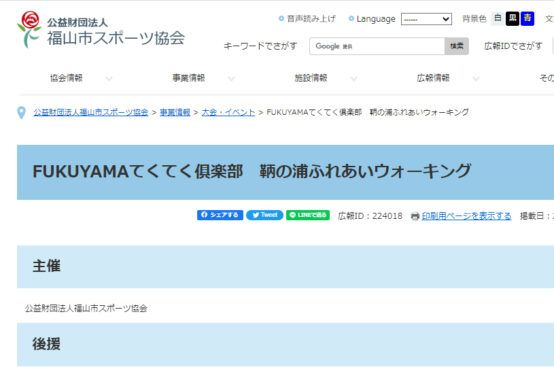
Task: Expand the 事業情報 chevron arrow
Action: click(231, 78)
